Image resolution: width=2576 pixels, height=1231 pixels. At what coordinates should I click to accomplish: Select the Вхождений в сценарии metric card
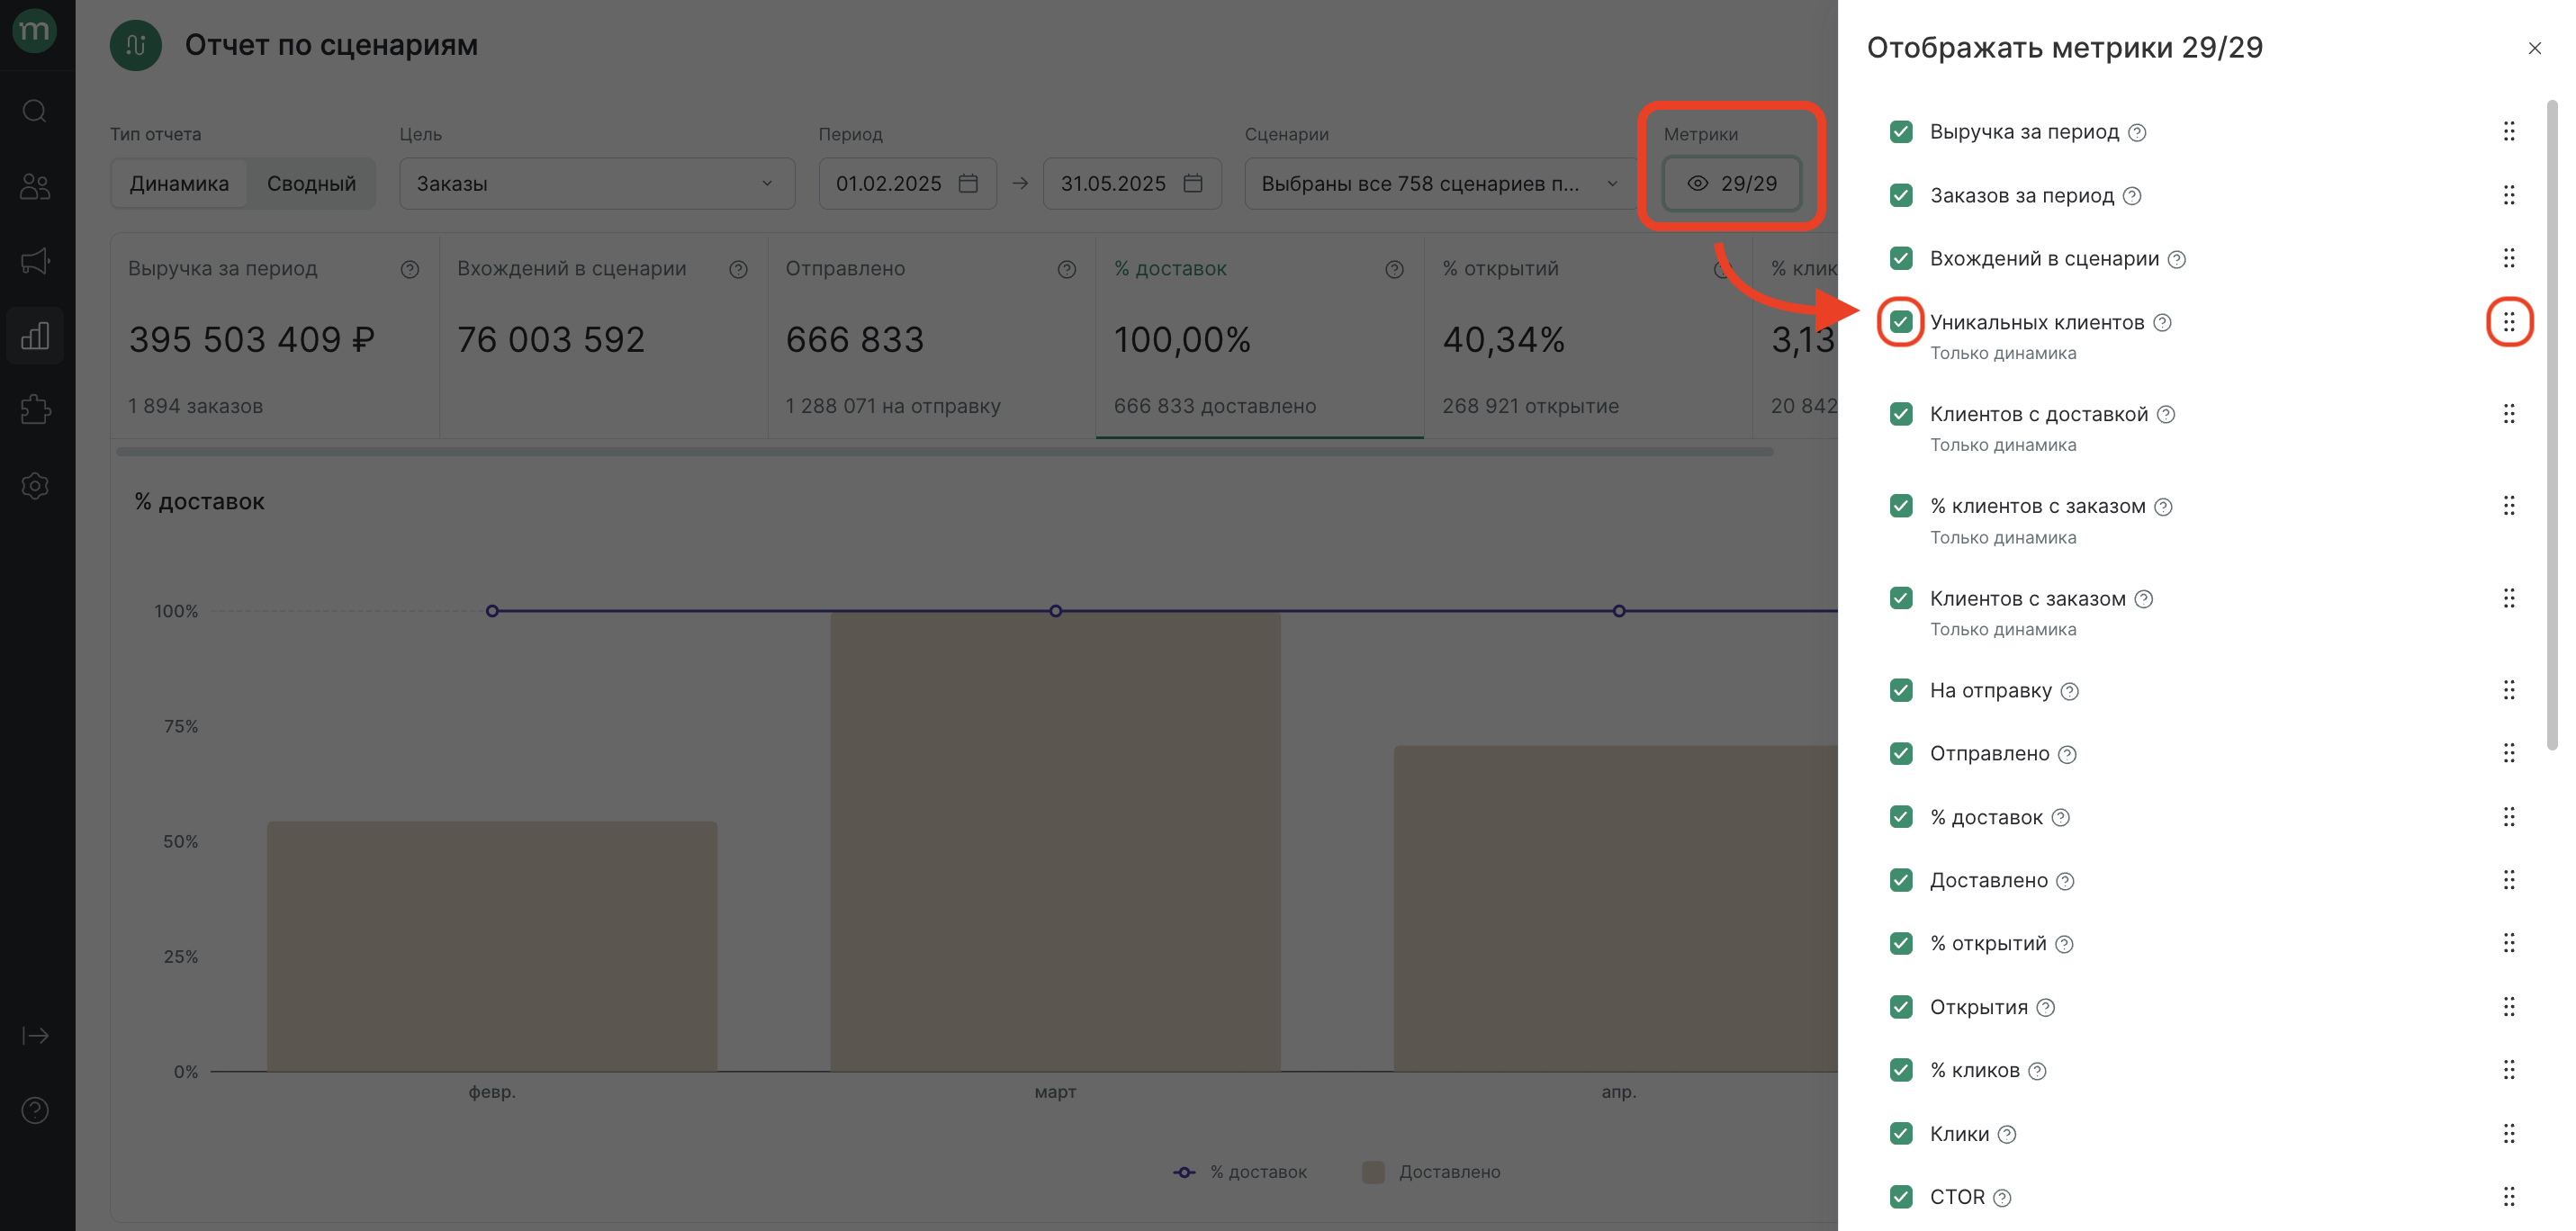603,336
